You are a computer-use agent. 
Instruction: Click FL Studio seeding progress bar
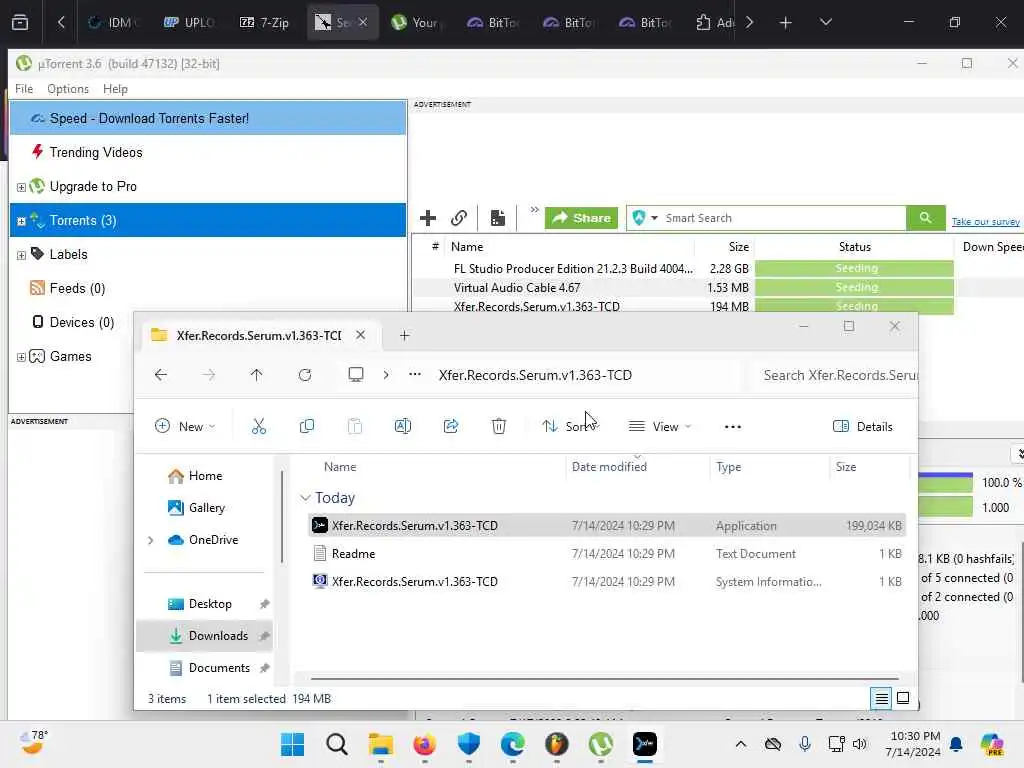pyautogui.click(x=854, y=268)
